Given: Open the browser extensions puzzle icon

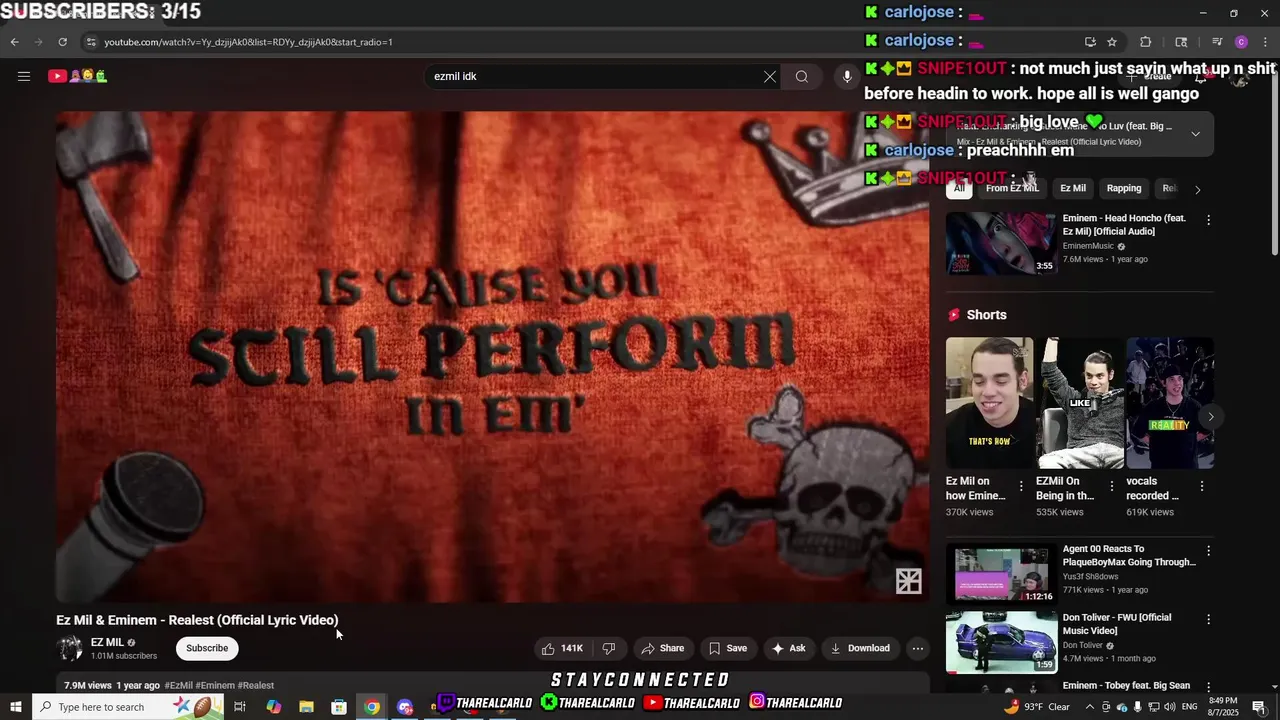Looking at the screenshot, I should point(1146,42).
